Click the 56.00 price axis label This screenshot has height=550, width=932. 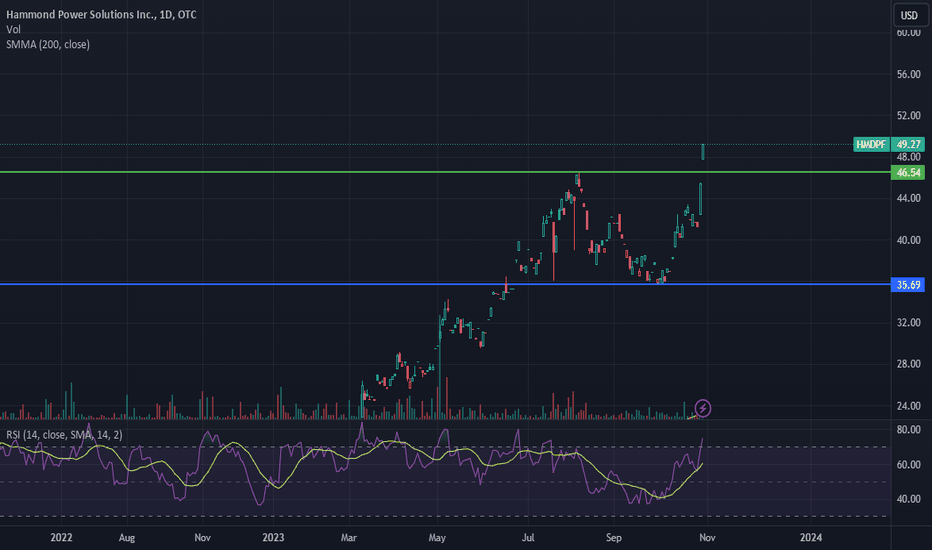coord(908,74)
